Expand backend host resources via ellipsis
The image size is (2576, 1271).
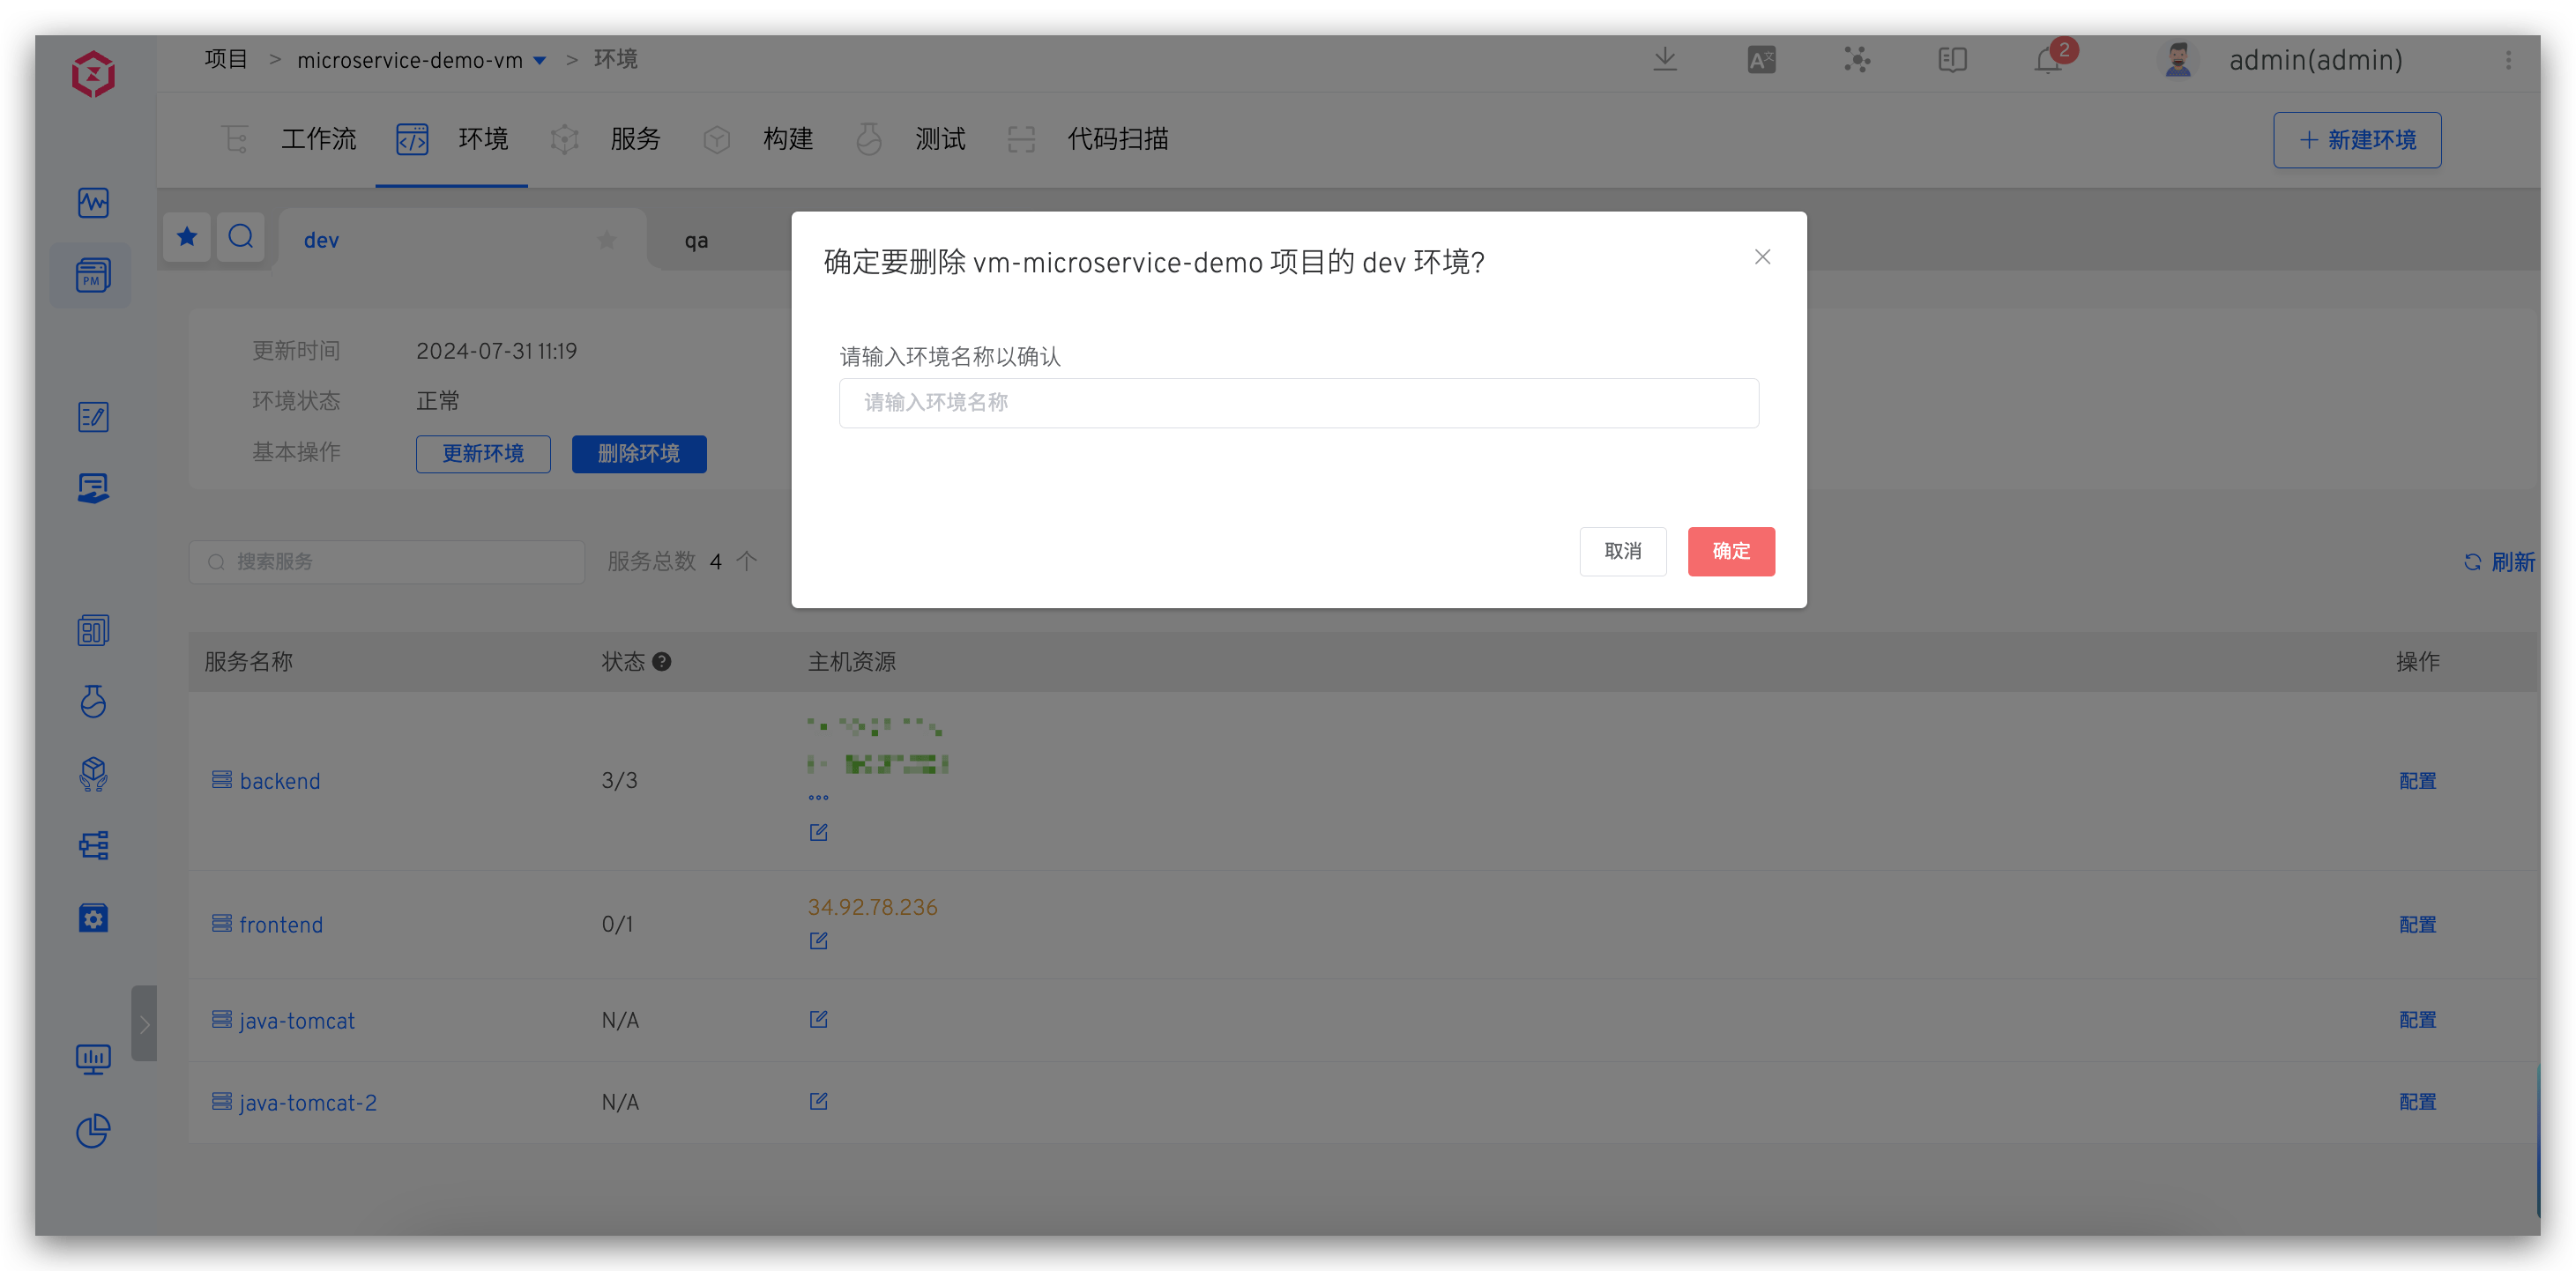tap(818, 797)
